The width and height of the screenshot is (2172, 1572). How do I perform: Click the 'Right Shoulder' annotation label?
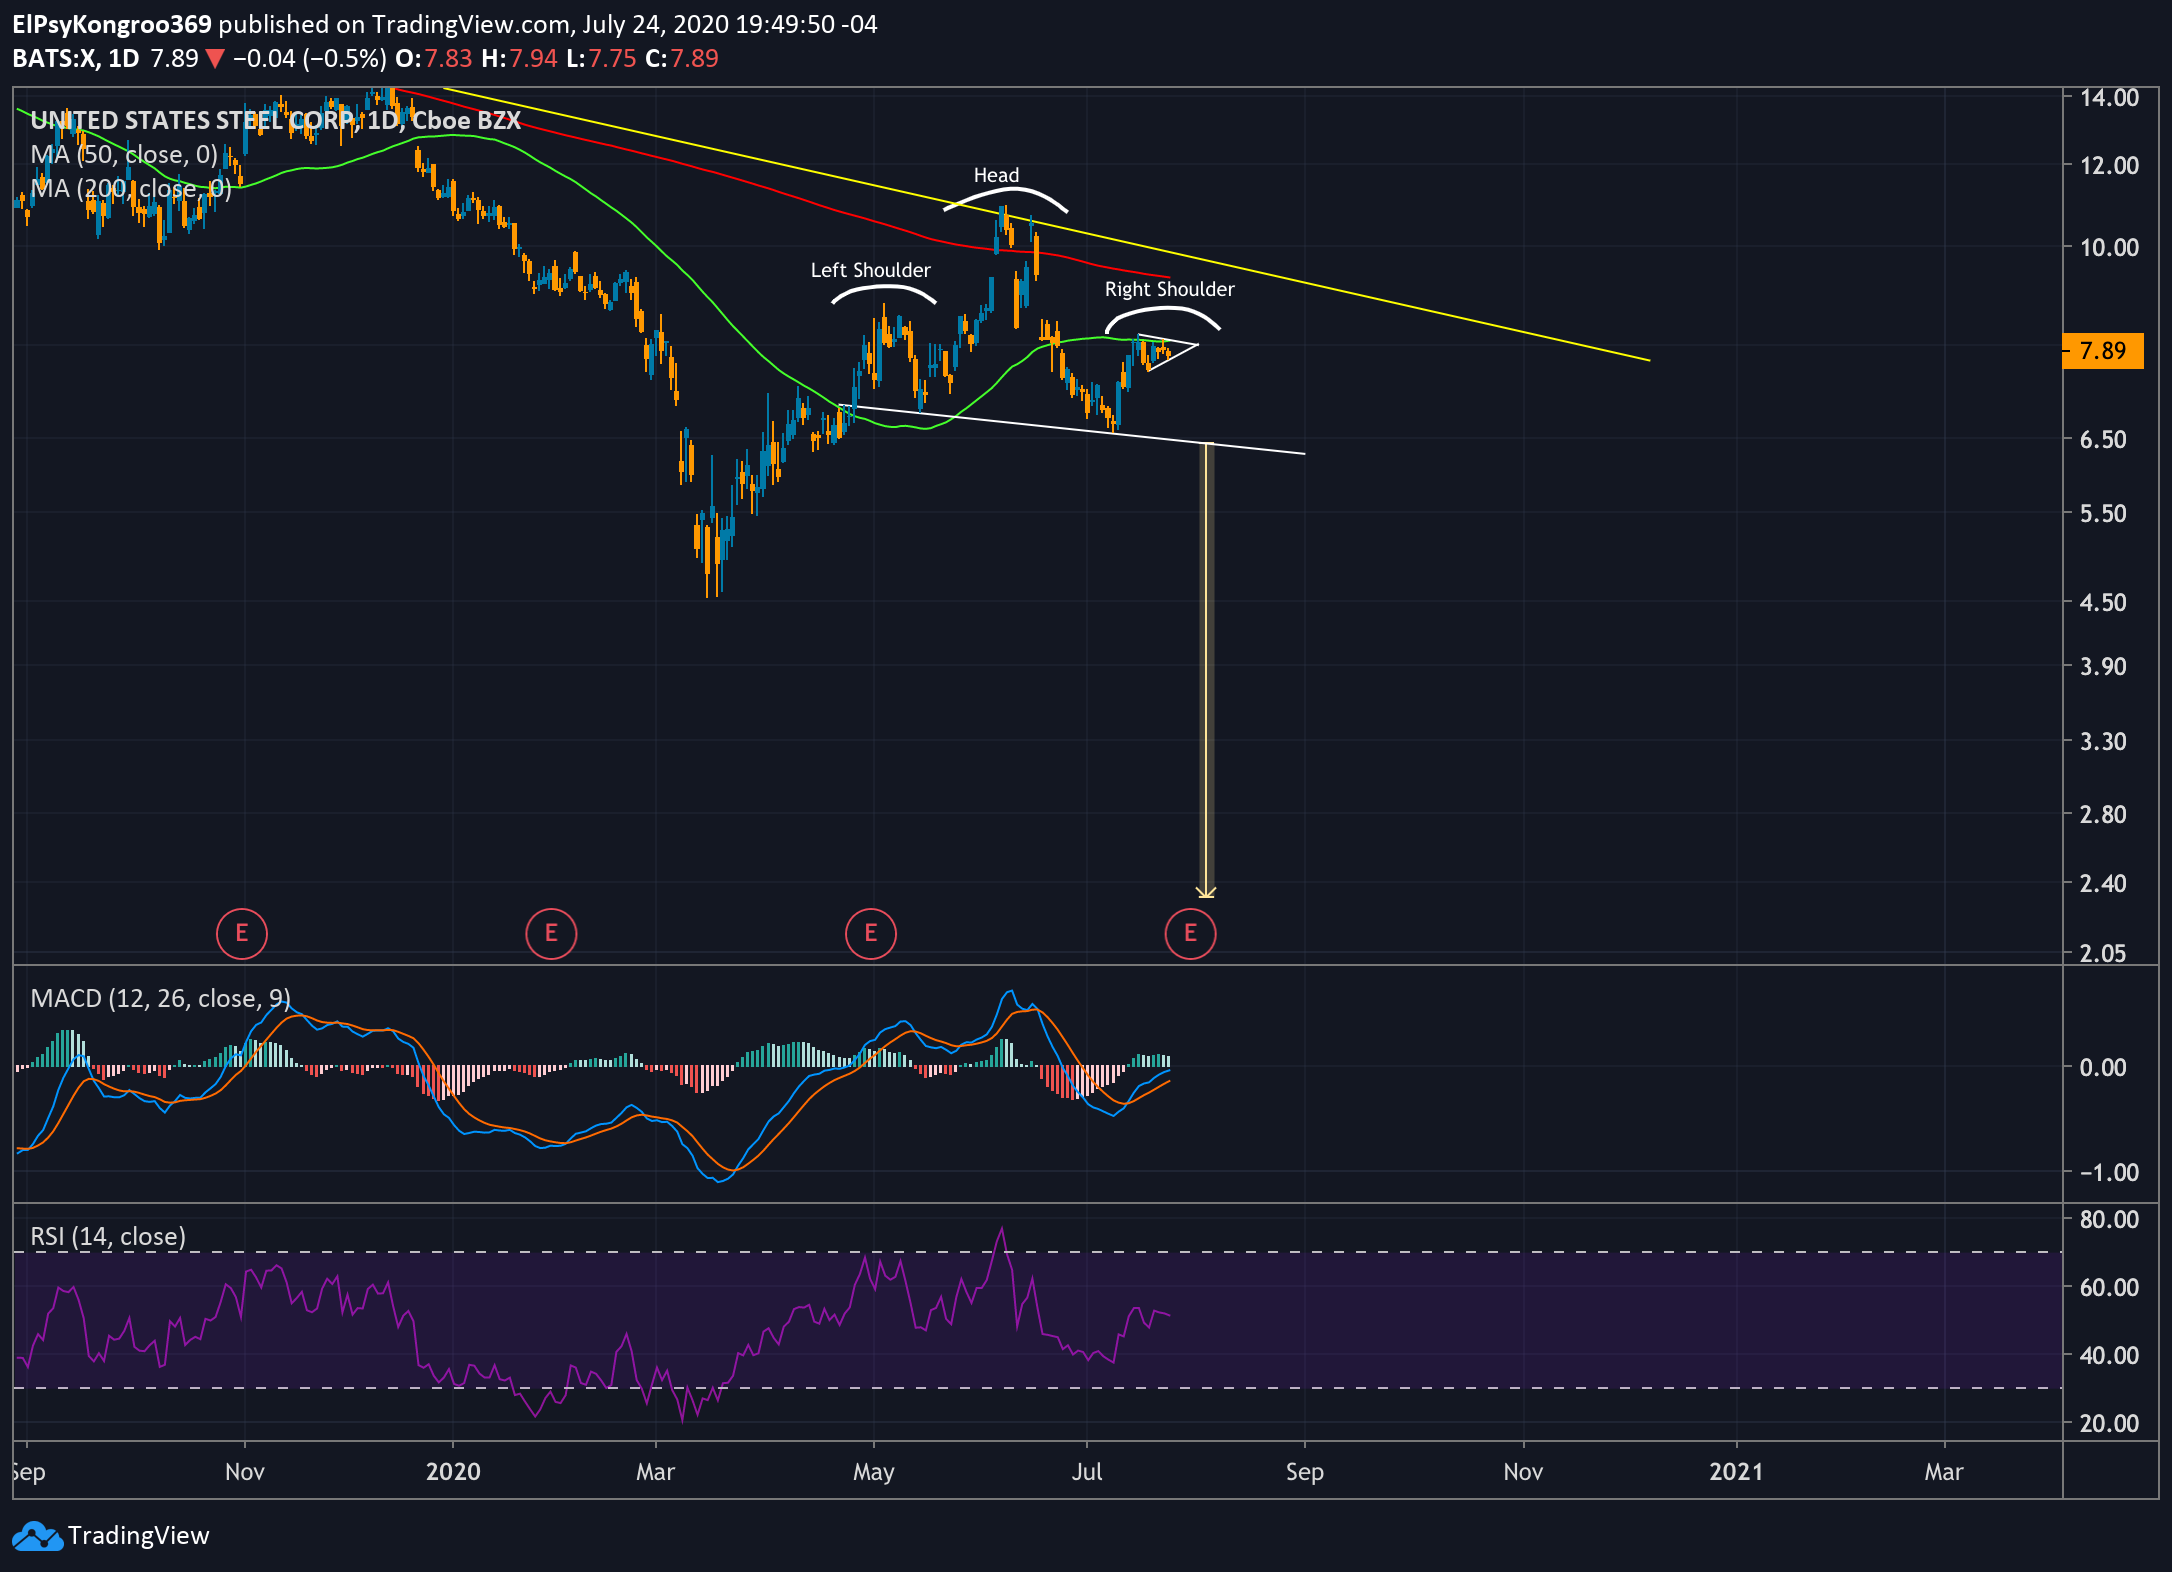1169,289
